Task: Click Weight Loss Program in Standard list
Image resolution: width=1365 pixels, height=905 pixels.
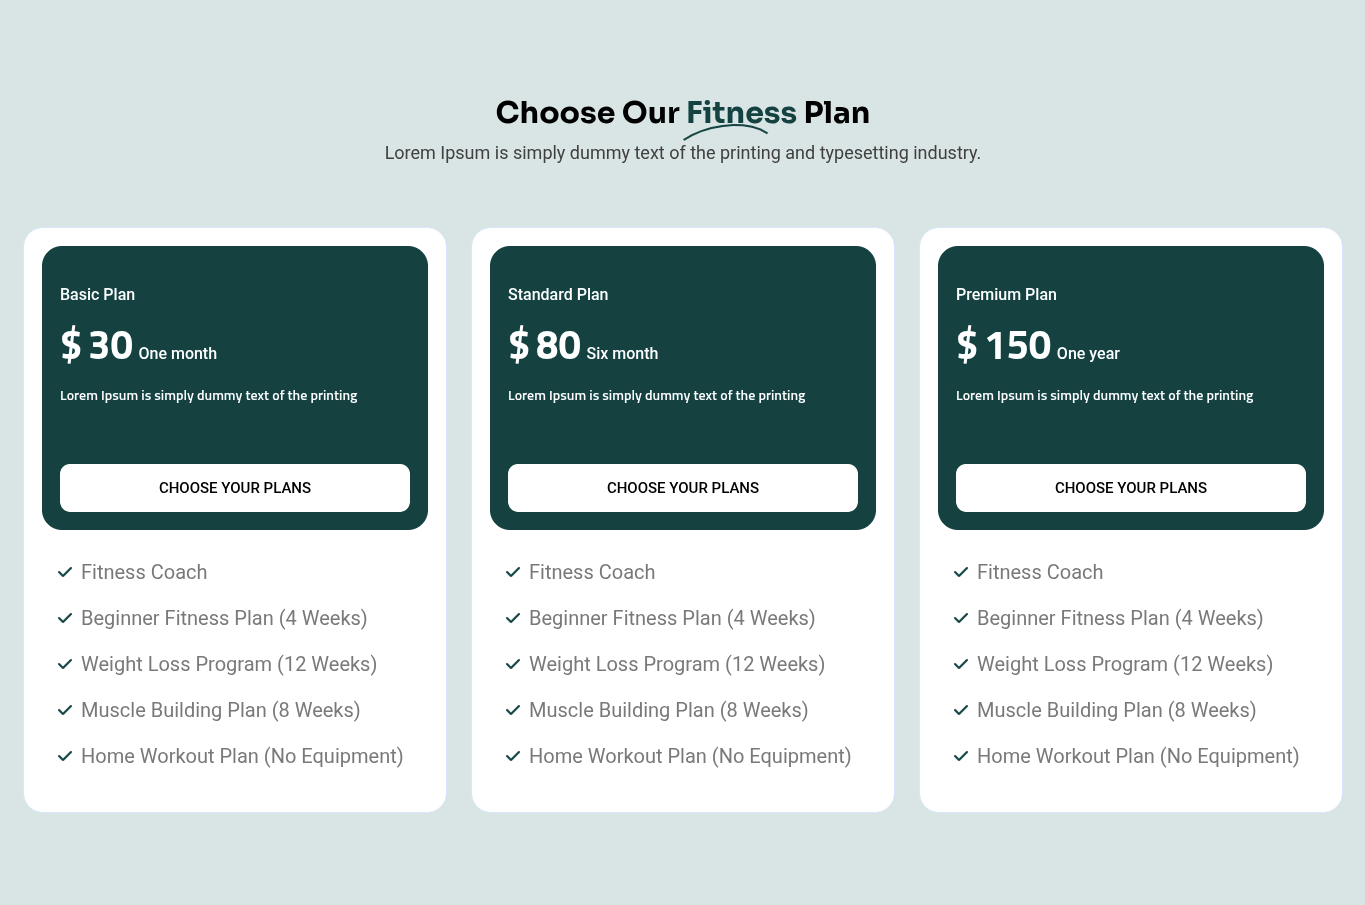Action: (677, 664)
